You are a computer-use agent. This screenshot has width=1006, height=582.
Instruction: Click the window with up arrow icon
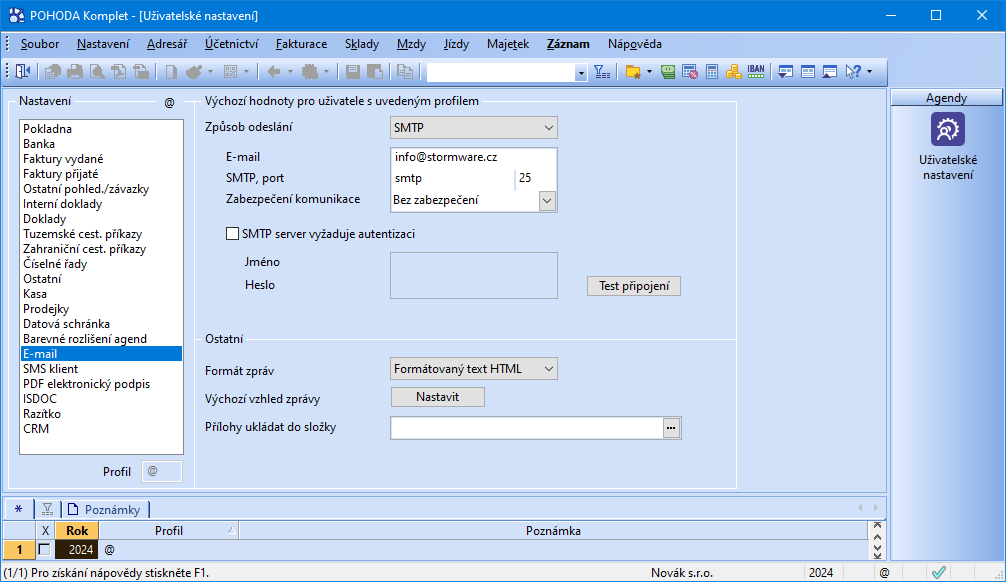[x=830, y=71]
